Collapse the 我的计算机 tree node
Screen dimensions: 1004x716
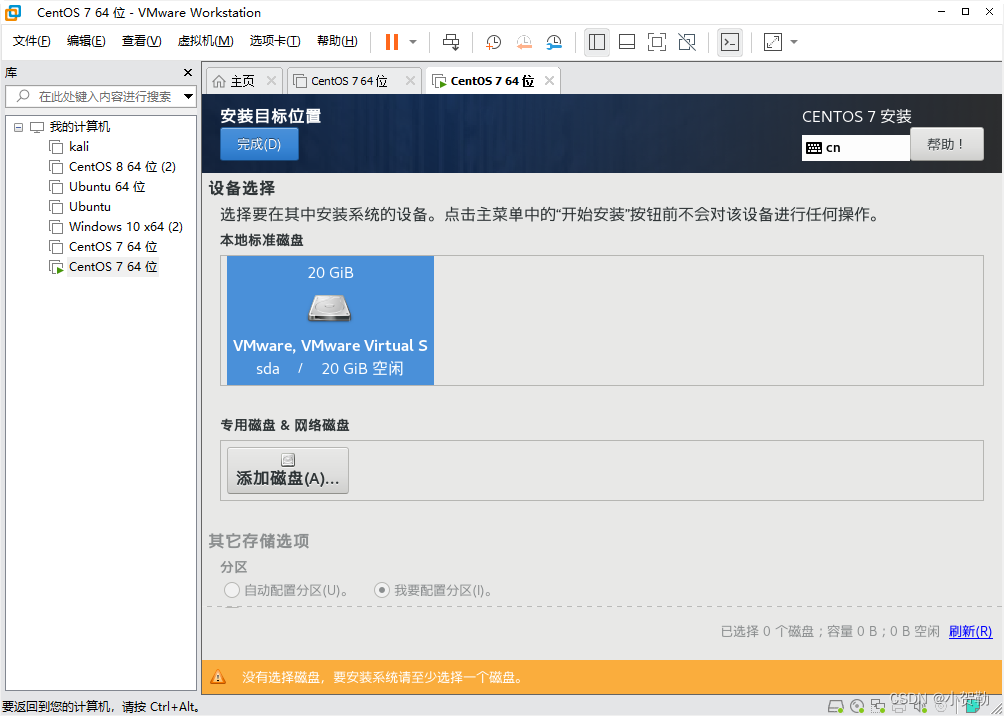point(18,127)
